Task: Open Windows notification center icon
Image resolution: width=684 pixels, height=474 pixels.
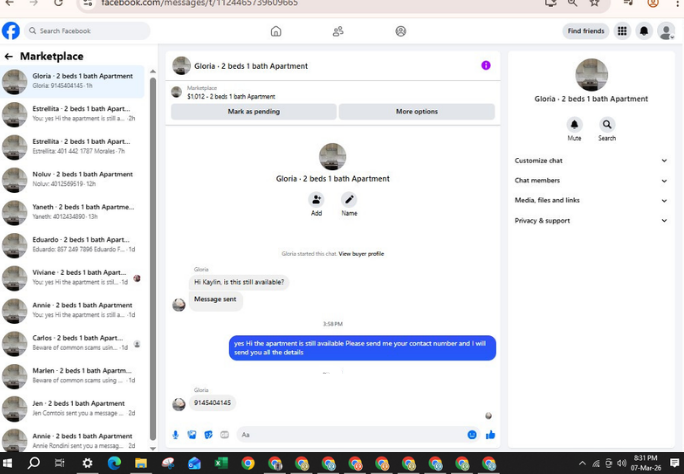Action: pos(674,463)
